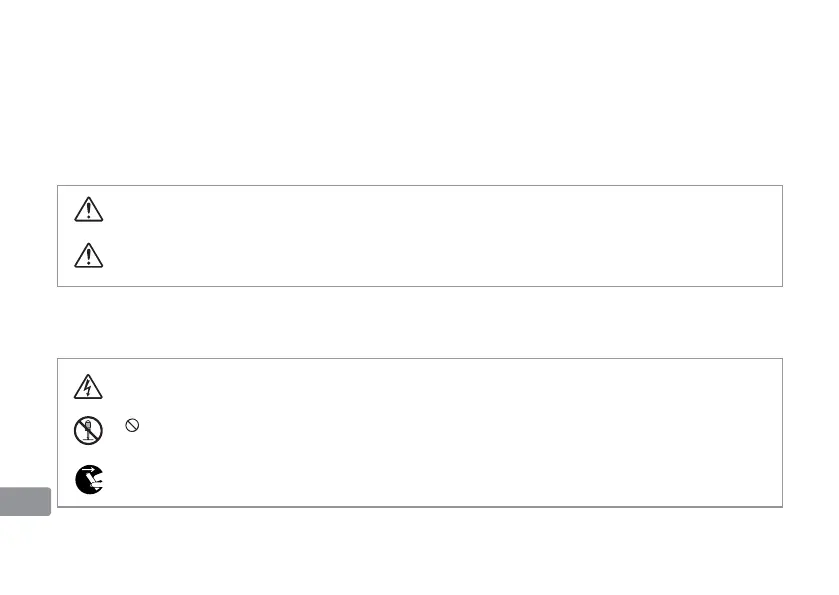Click the empty middle of the upper warning box
Screen dimensions: 839x595
click(x=420, y=236)
